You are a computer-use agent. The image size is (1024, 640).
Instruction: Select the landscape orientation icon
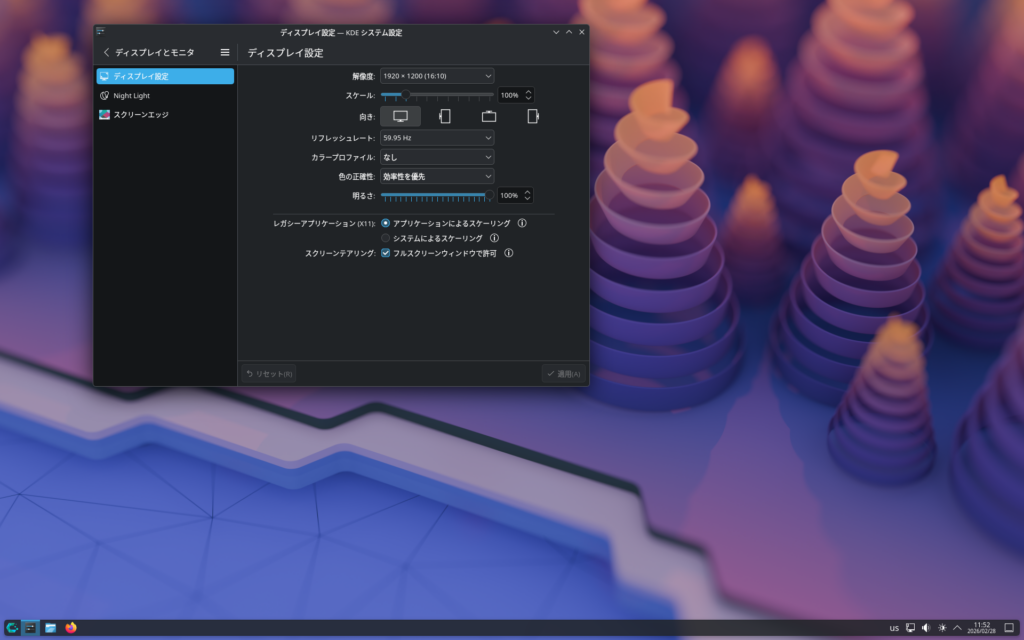(x=400, y=116)
